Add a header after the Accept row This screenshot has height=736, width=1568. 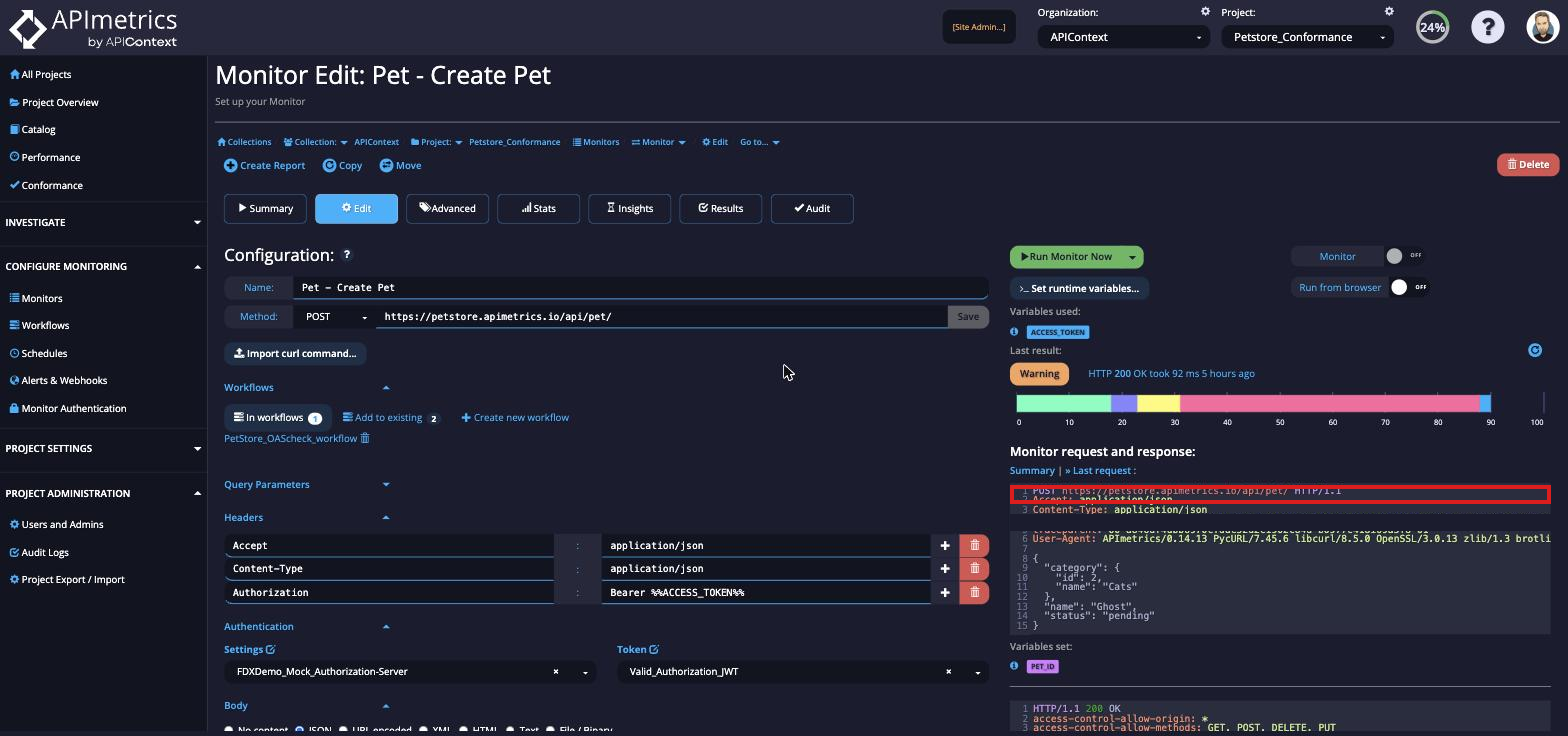pyautogui.click(x=945, y=545)
